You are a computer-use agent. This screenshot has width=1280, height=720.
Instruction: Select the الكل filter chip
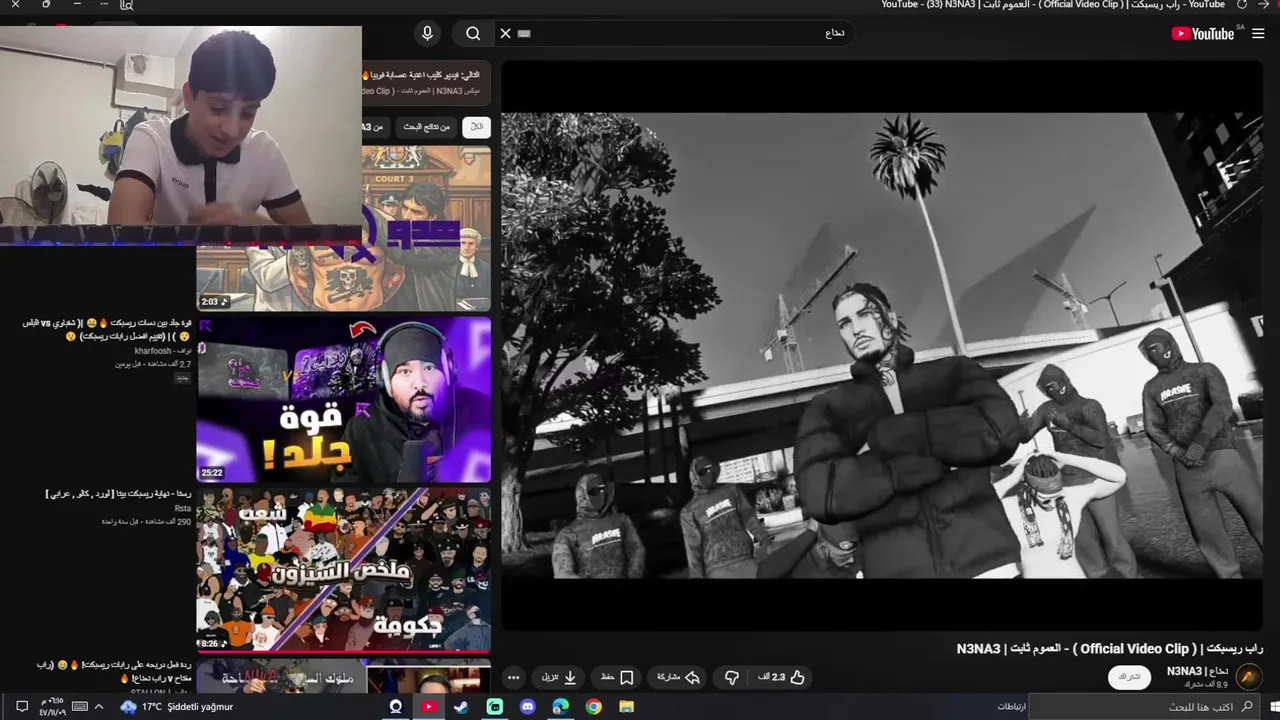point(477,127)
